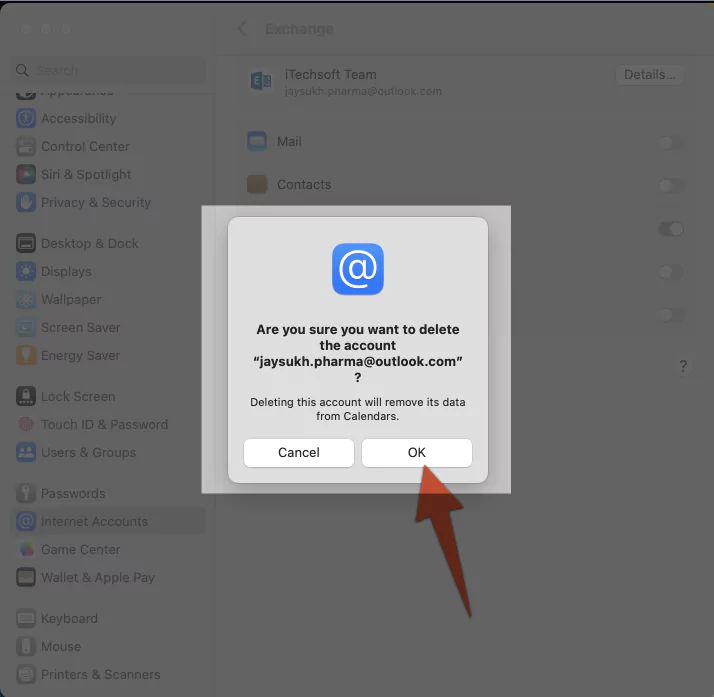714x697 pixels.
Task: Click the magnifier icon in the search bar
Action: tap(22, 70)
